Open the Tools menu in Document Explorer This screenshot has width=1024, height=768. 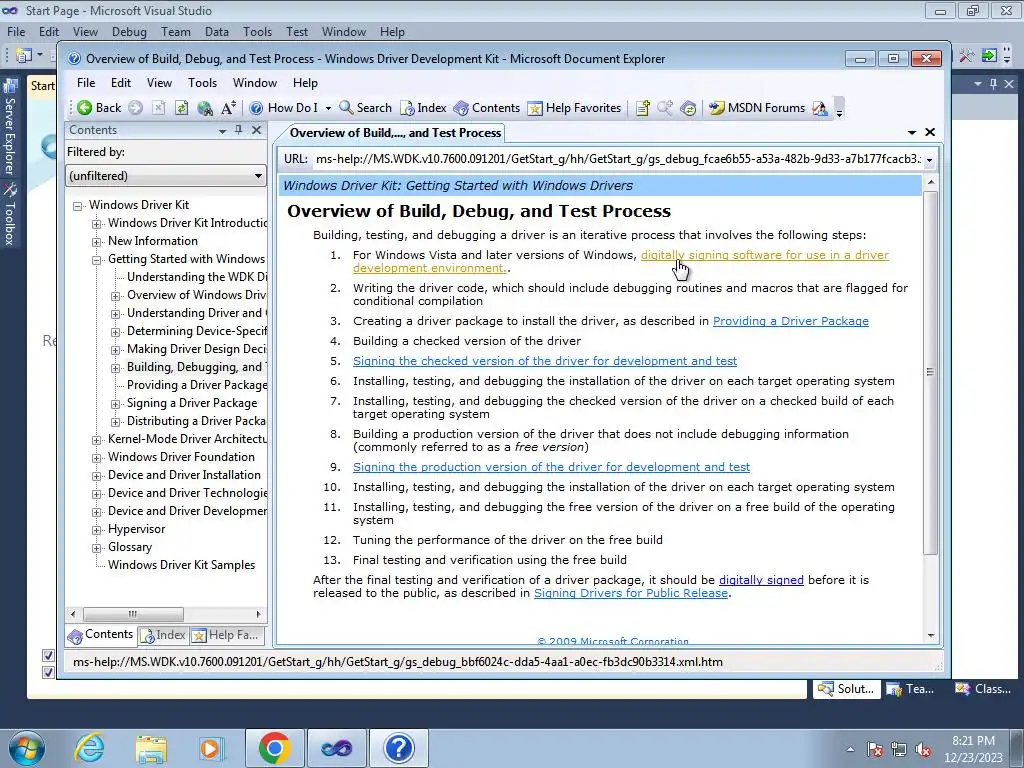click(202, 83)
